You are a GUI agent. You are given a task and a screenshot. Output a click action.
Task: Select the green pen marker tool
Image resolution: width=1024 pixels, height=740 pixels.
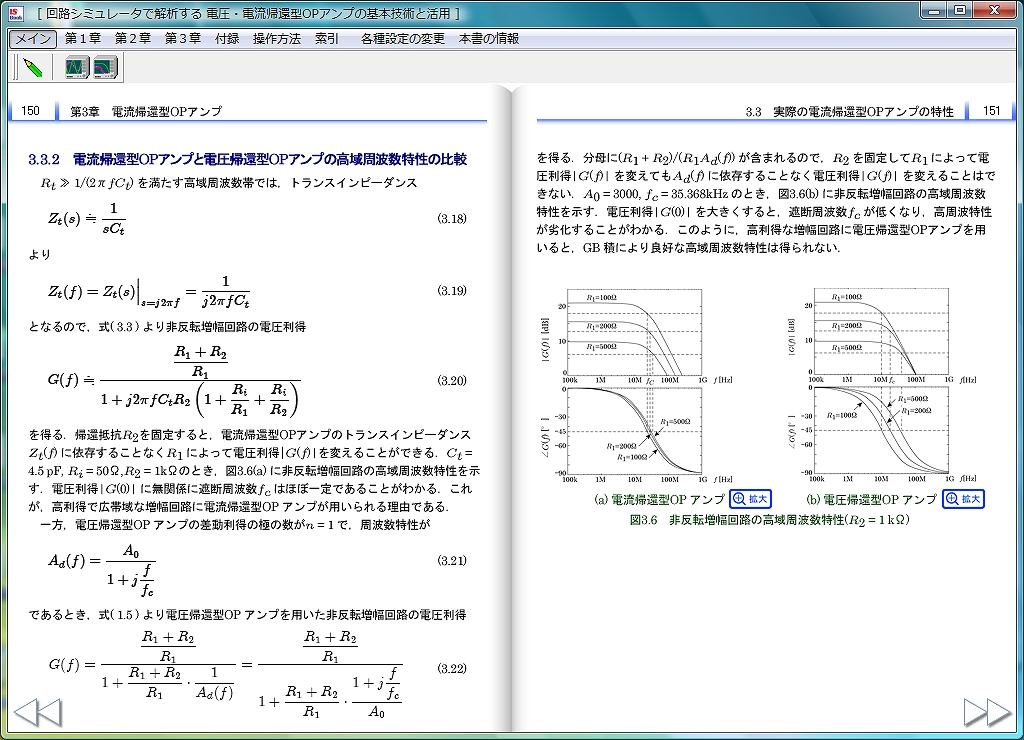tap(33, 68)
